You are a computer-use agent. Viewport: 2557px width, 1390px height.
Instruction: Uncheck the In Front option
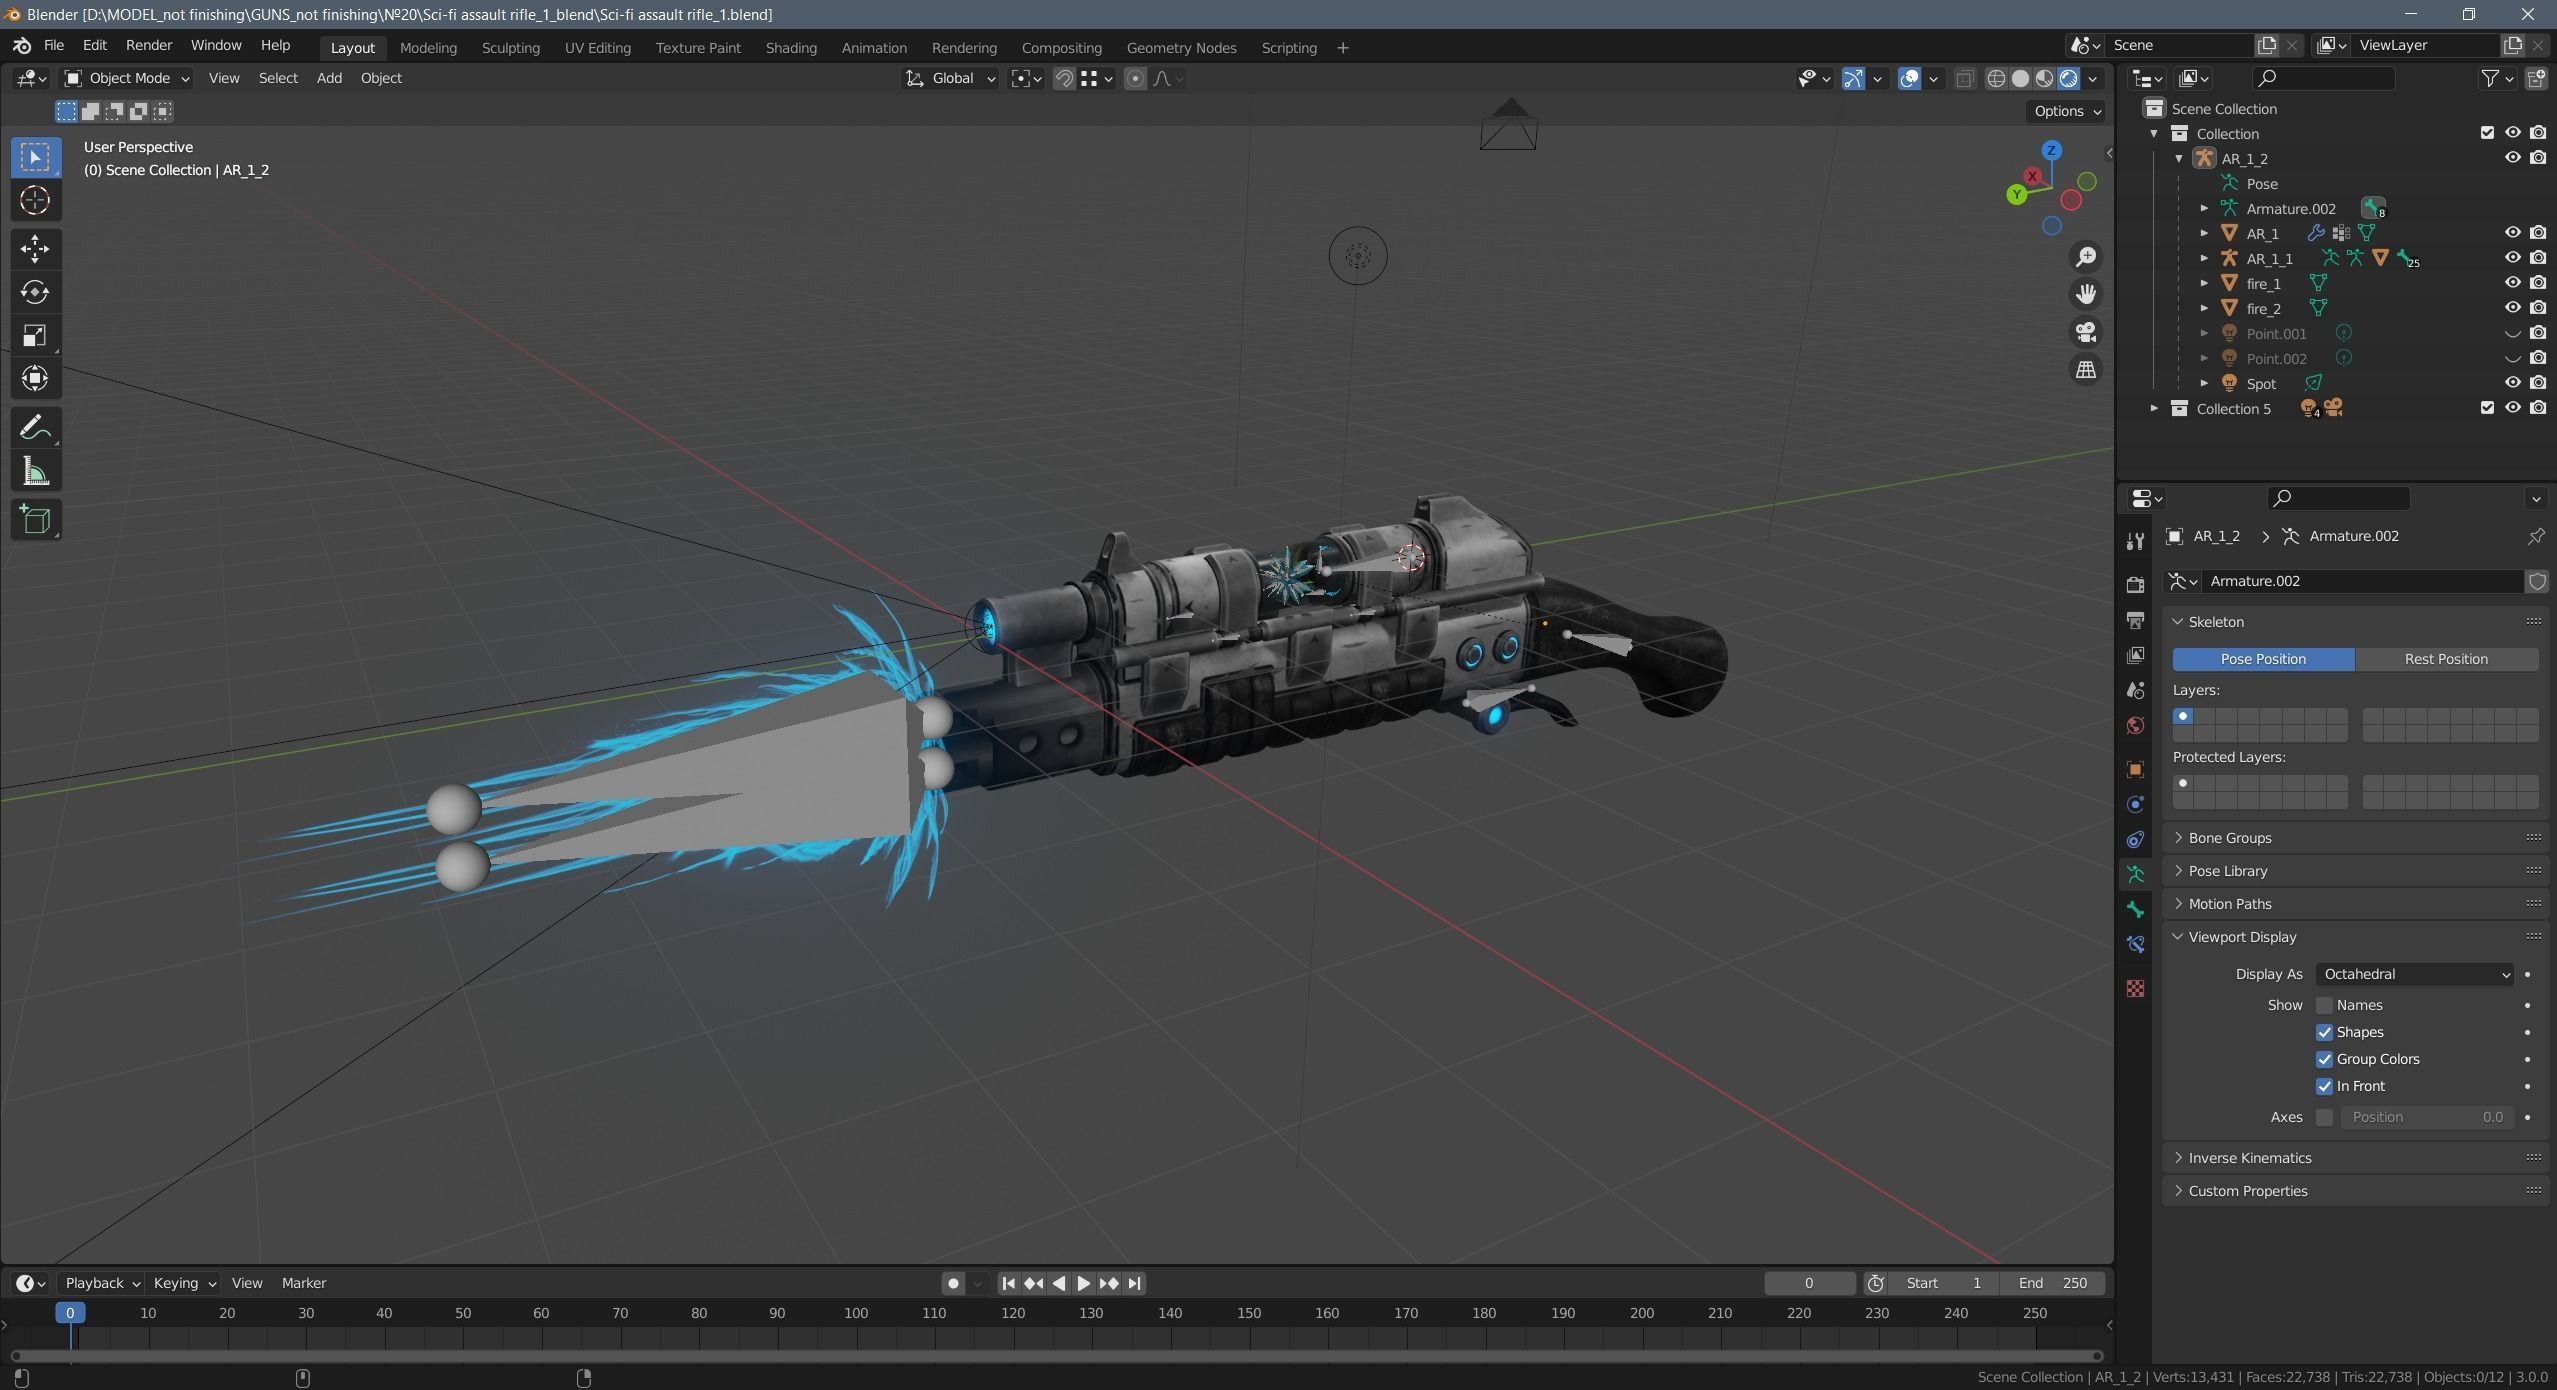(x=2325, y=1086)
